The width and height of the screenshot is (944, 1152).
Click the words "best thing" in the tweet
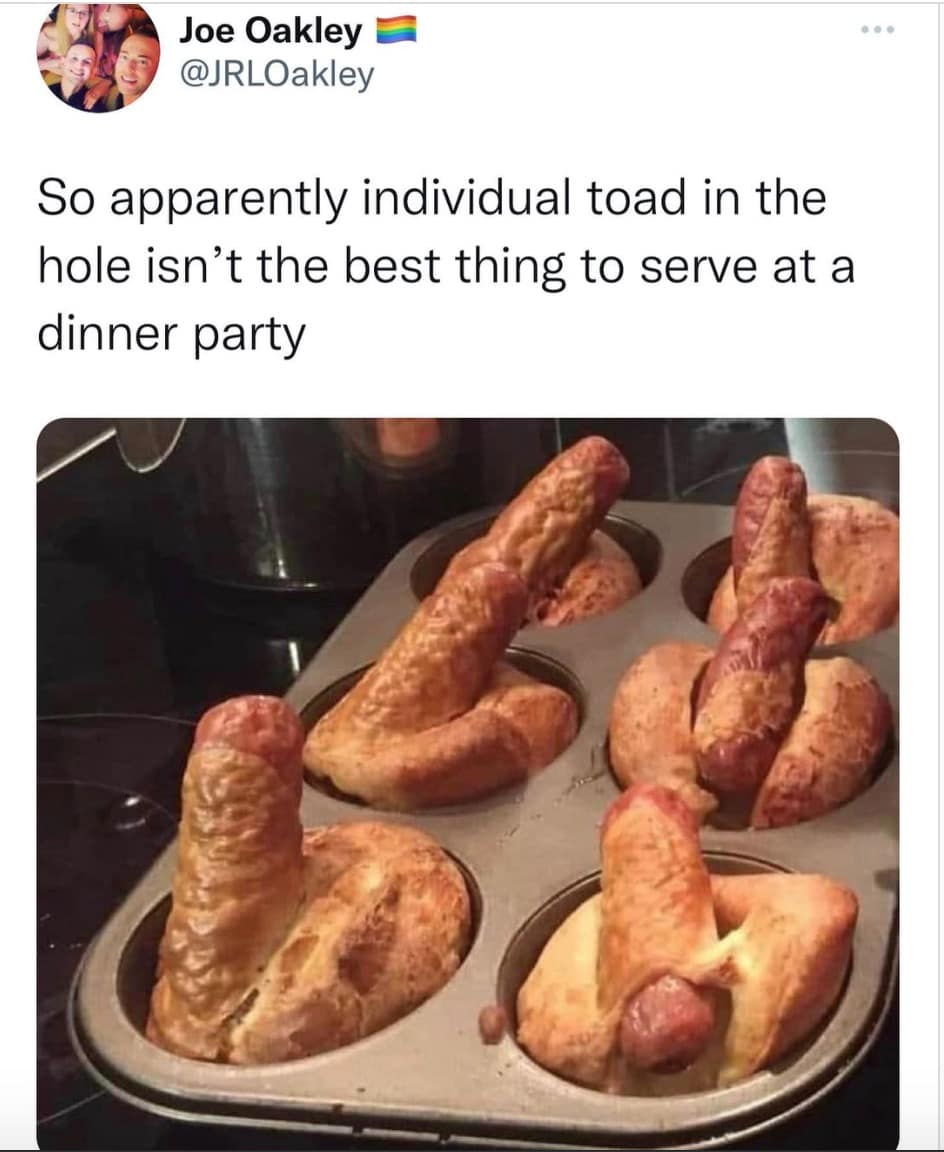click(455, 266)
